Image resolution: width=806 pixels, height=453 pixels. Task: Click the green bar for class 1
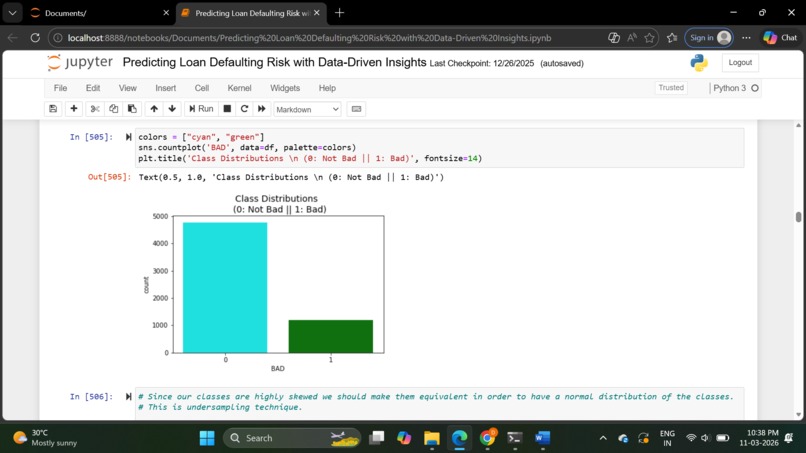tap(331, 336)
